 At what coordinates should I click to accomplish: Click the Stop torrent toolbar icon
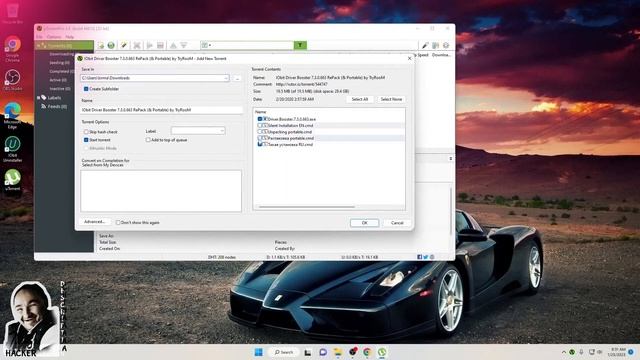coord(160,45)
